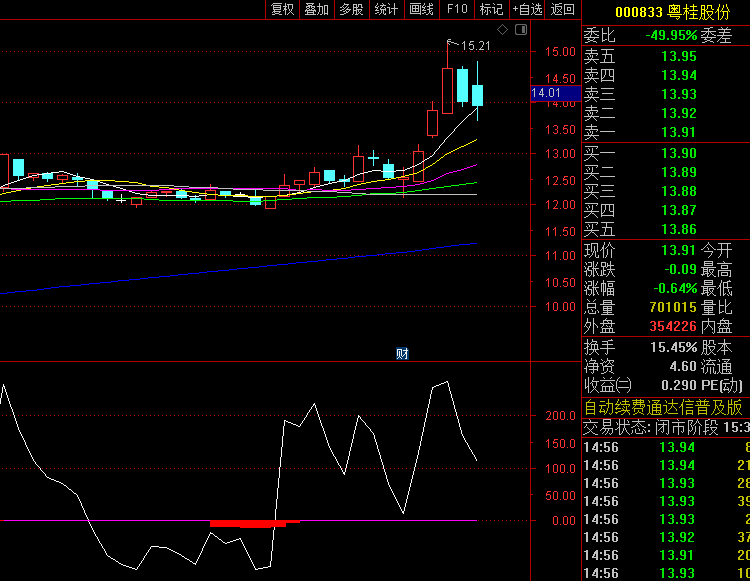Viewport: 750px width, 581px height.
Task: Click the 涨幅 value -0.64%
Action: point(675,288)
